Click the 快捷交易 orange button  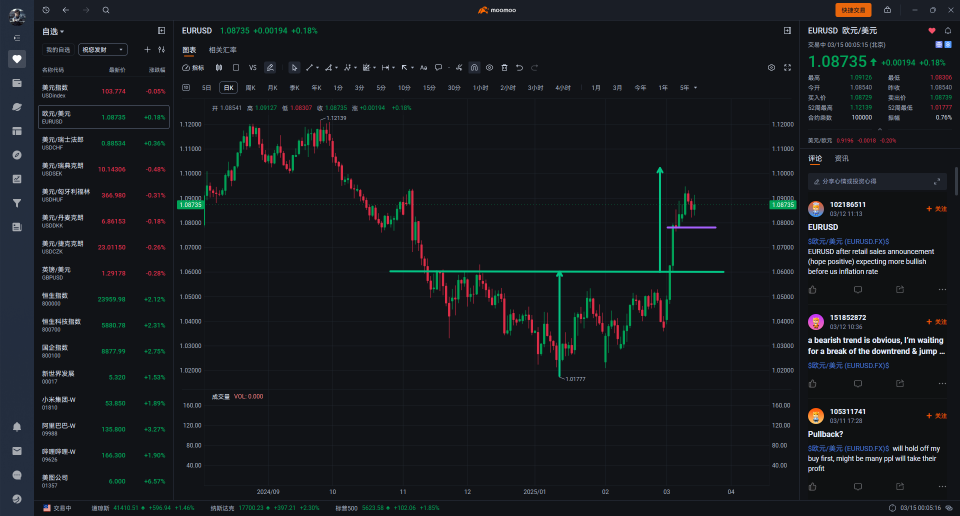point(853,10)
